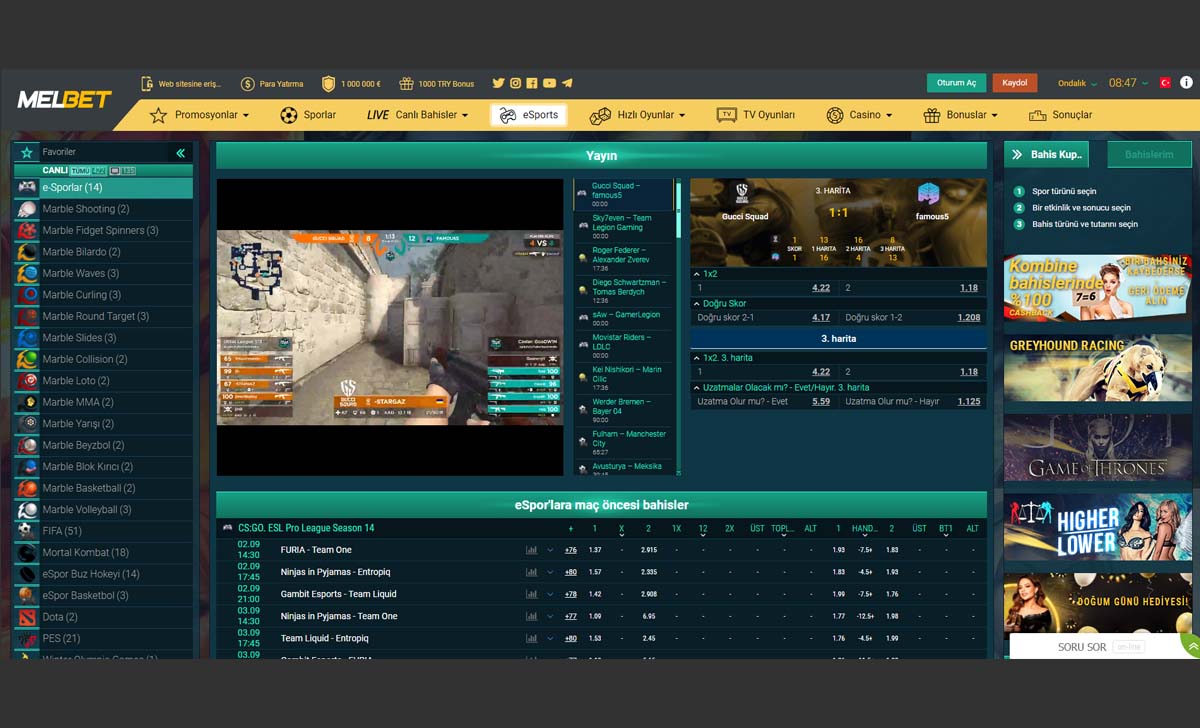This screenshot has width=1200, height=728.
Task: Select Doğru skor 1-2 odds 1.208
Action: (968, 318)
